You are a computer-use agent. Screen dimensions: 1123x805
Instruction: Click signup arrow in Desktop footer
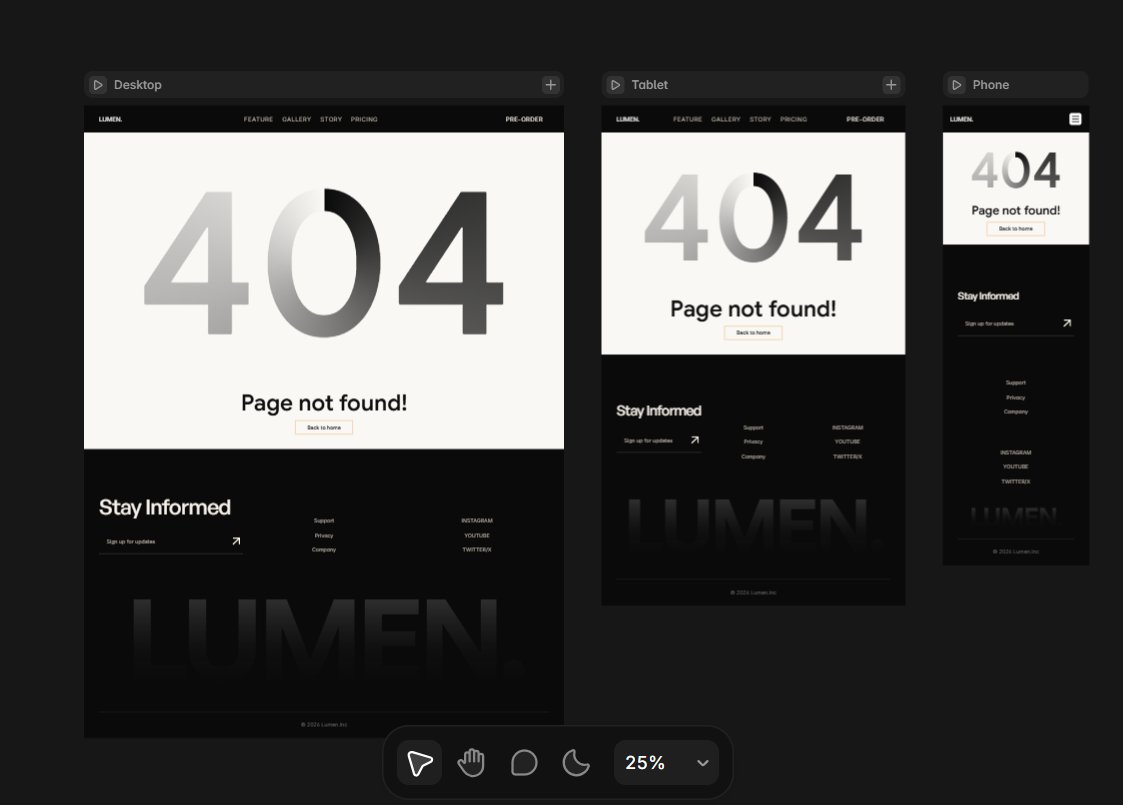pyautogui.click(x=236, y=541)
